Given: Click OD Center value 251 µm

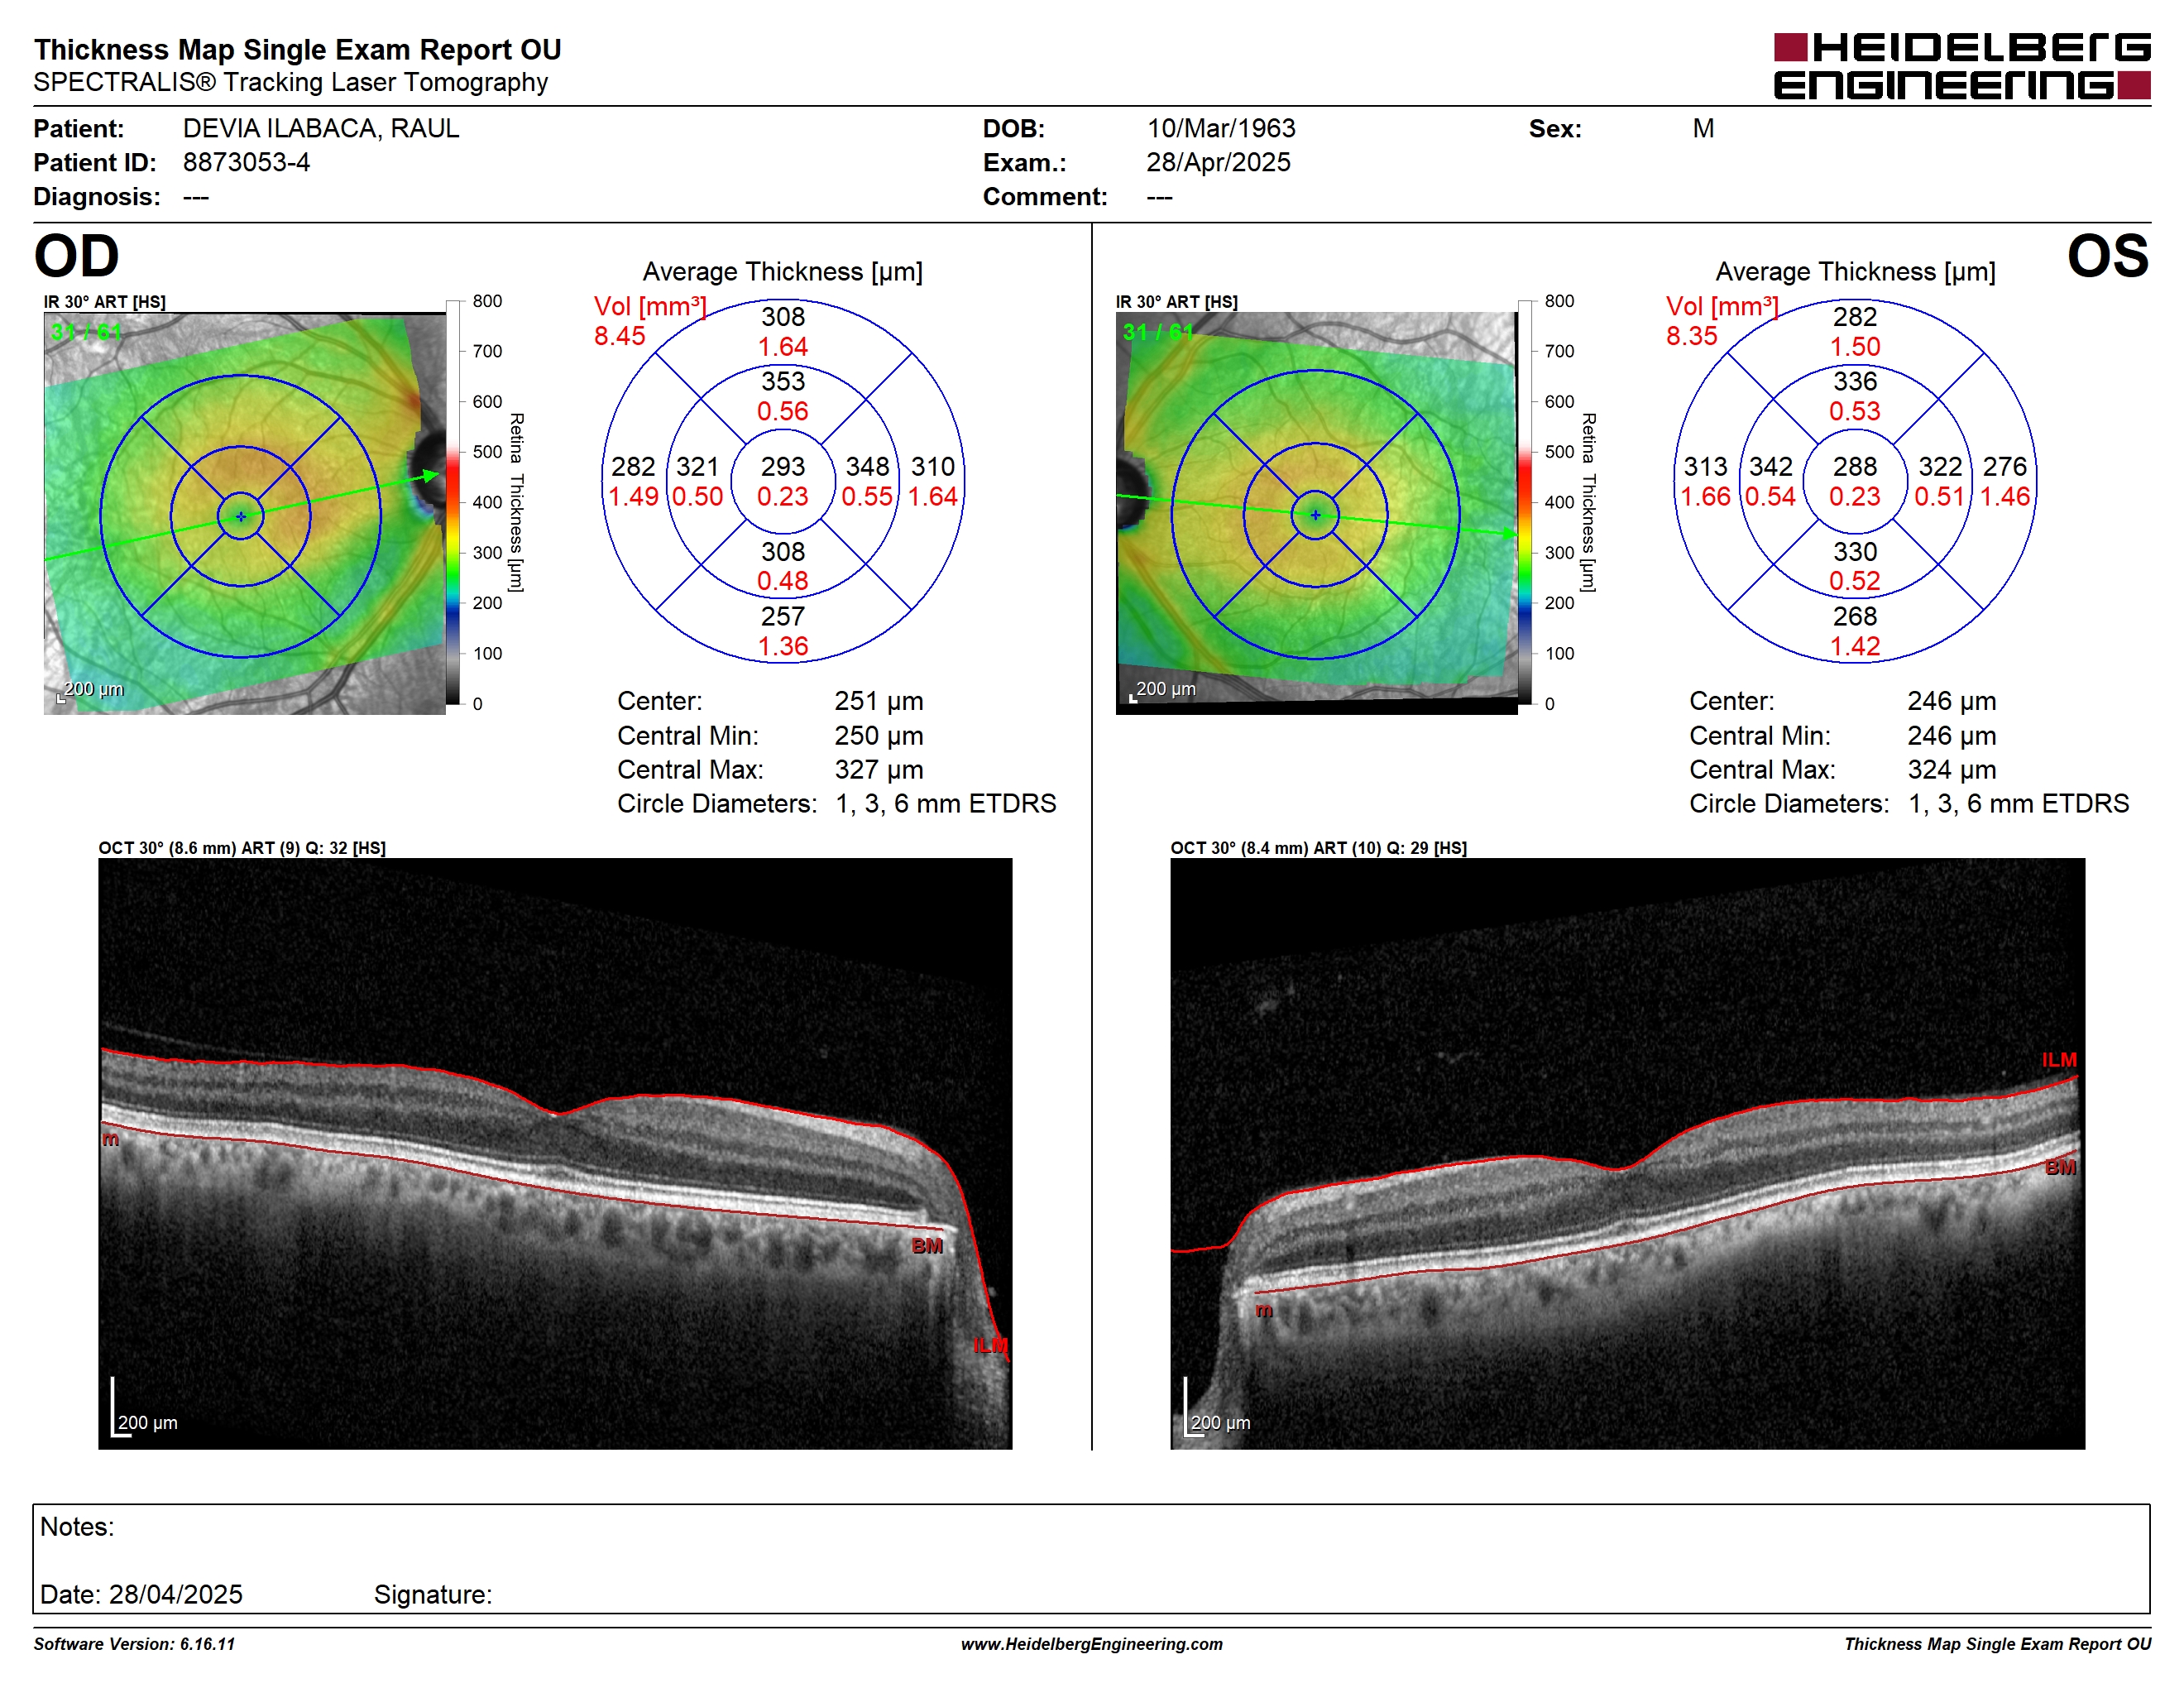Looking at the screenshot, I should point(879,701).
